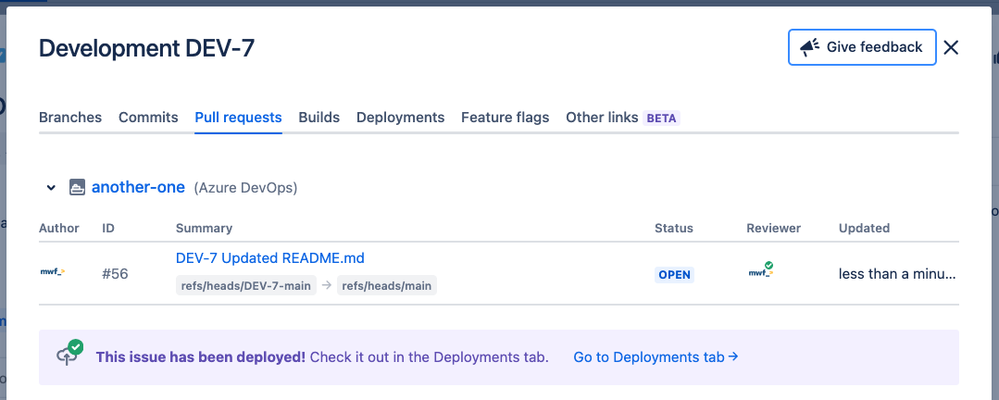Click the Summary column header
Screen dimensions: 999x400
tap(204, 228)
